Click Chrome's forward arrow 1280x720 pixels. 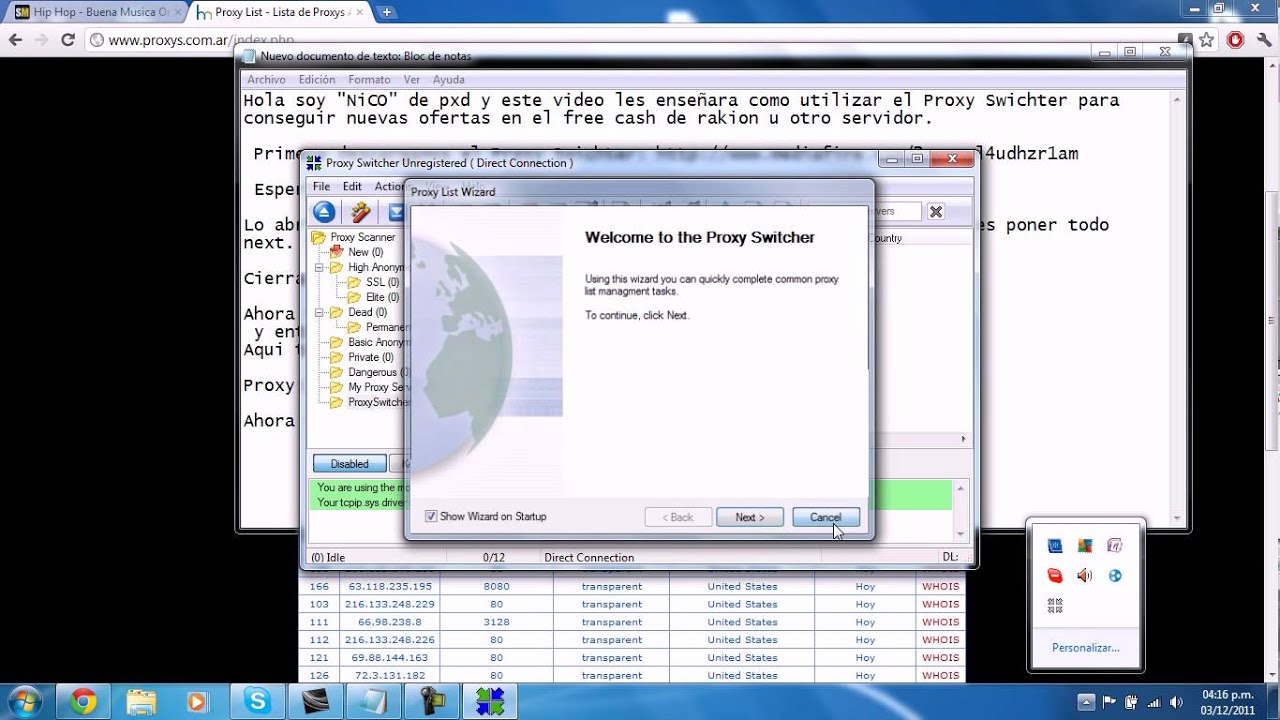pos(41,40)
